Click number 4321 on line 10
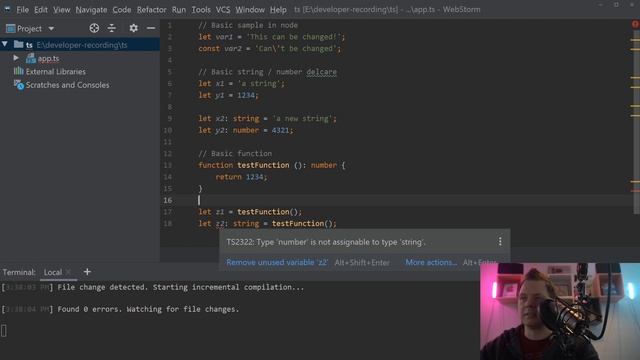The height and width of the screenshot is (360, 640). click(280, 131)
